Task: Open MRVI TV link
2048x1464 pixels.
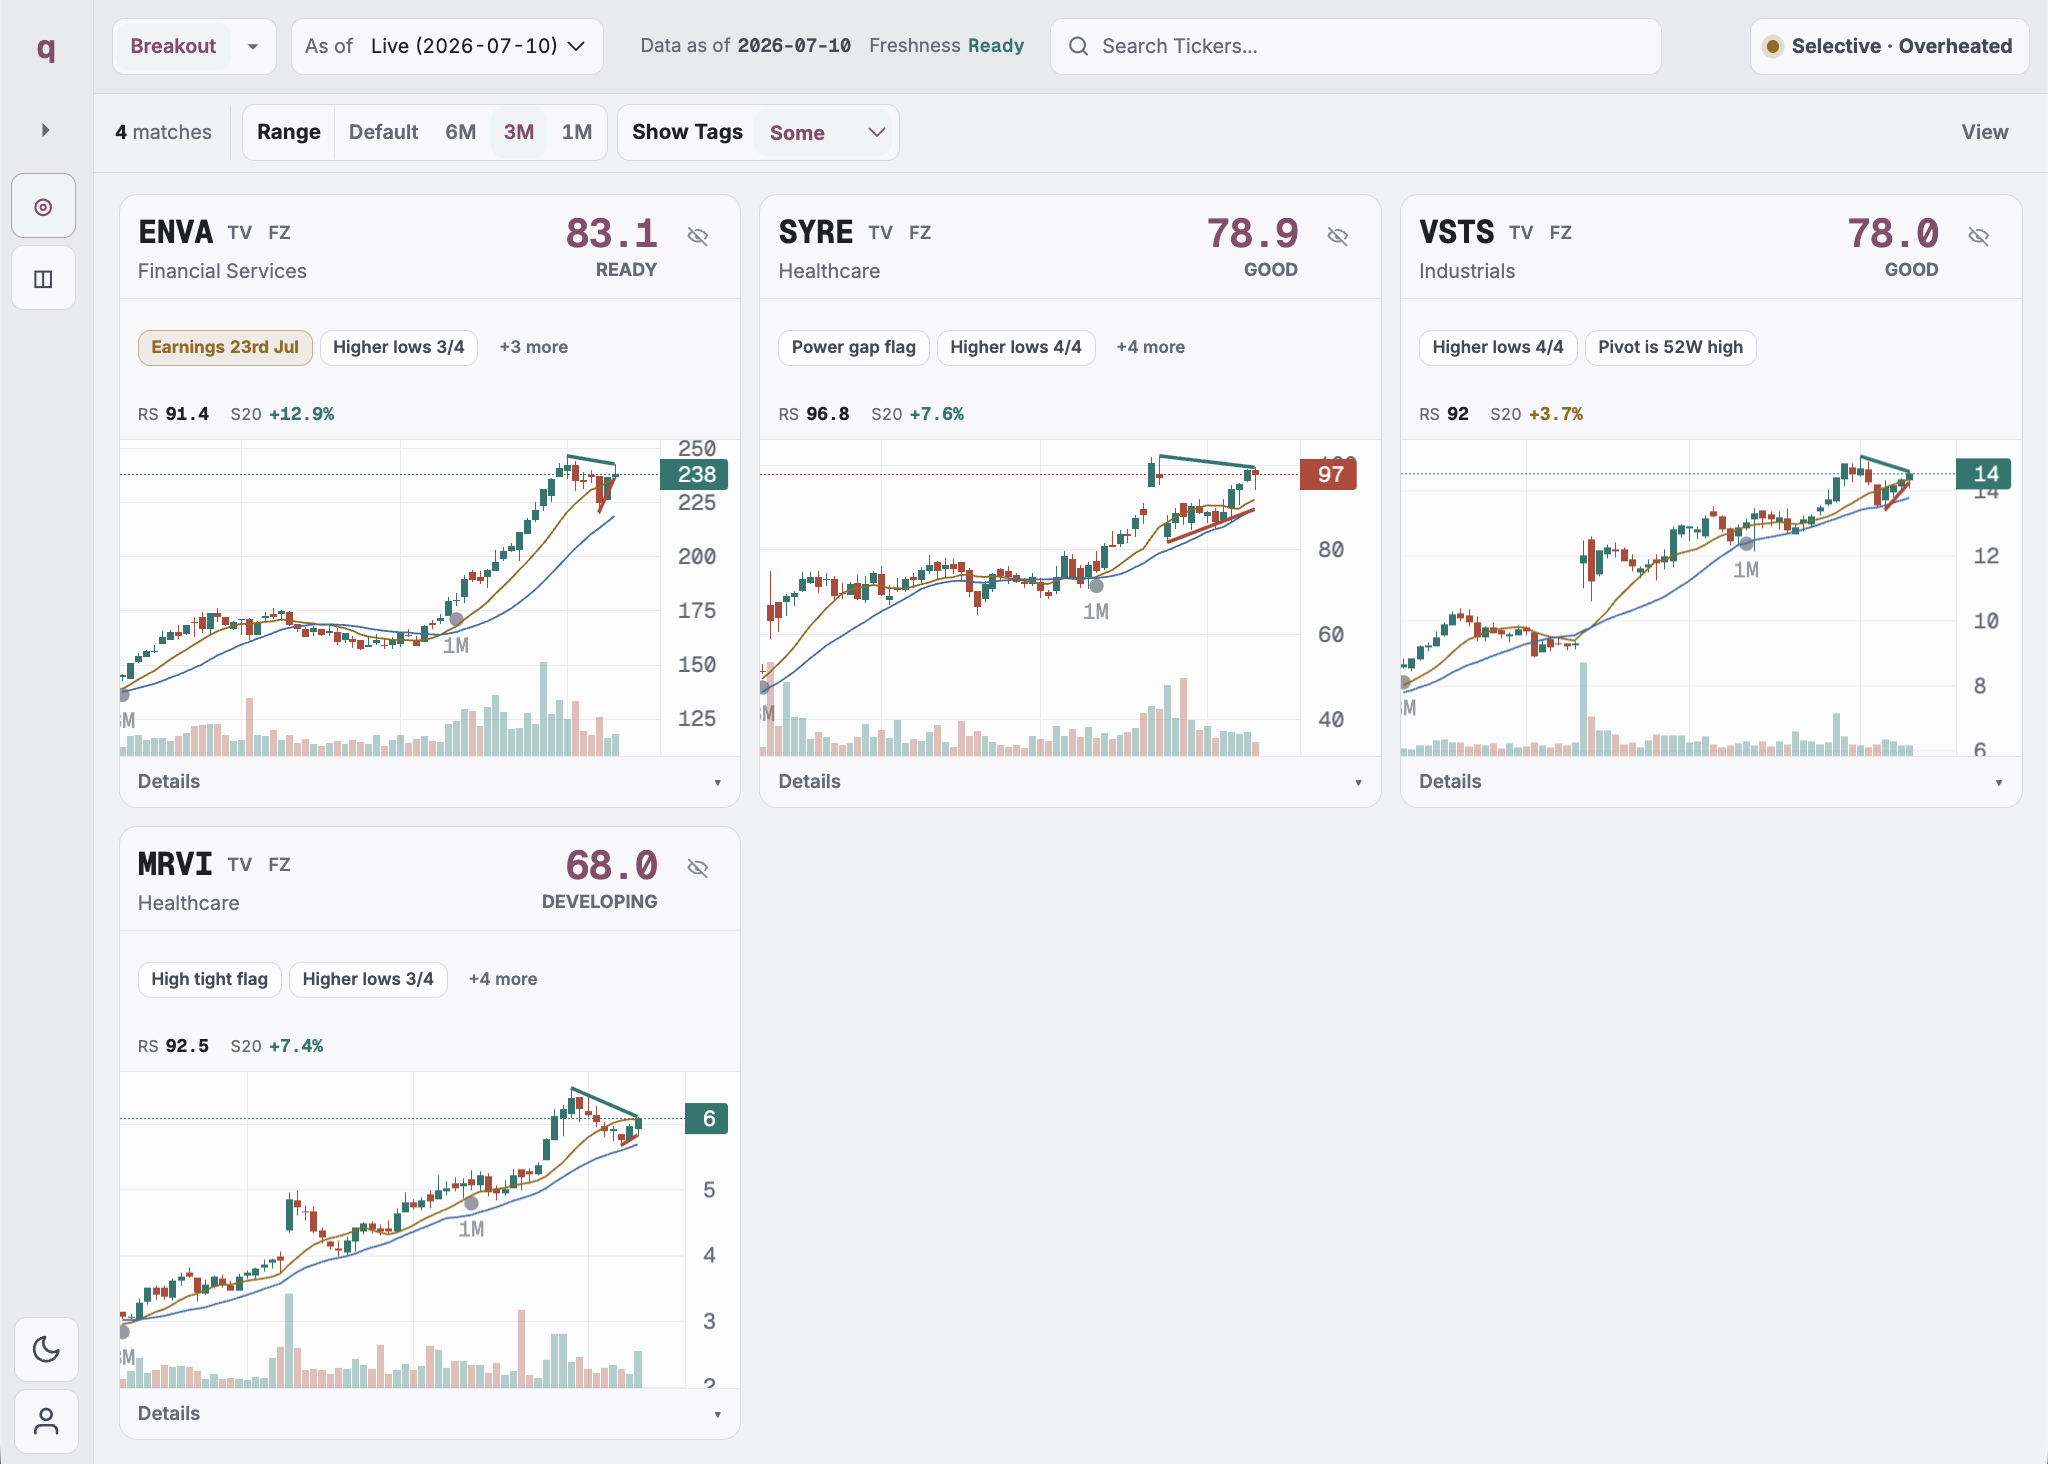Action: [239, 865]
